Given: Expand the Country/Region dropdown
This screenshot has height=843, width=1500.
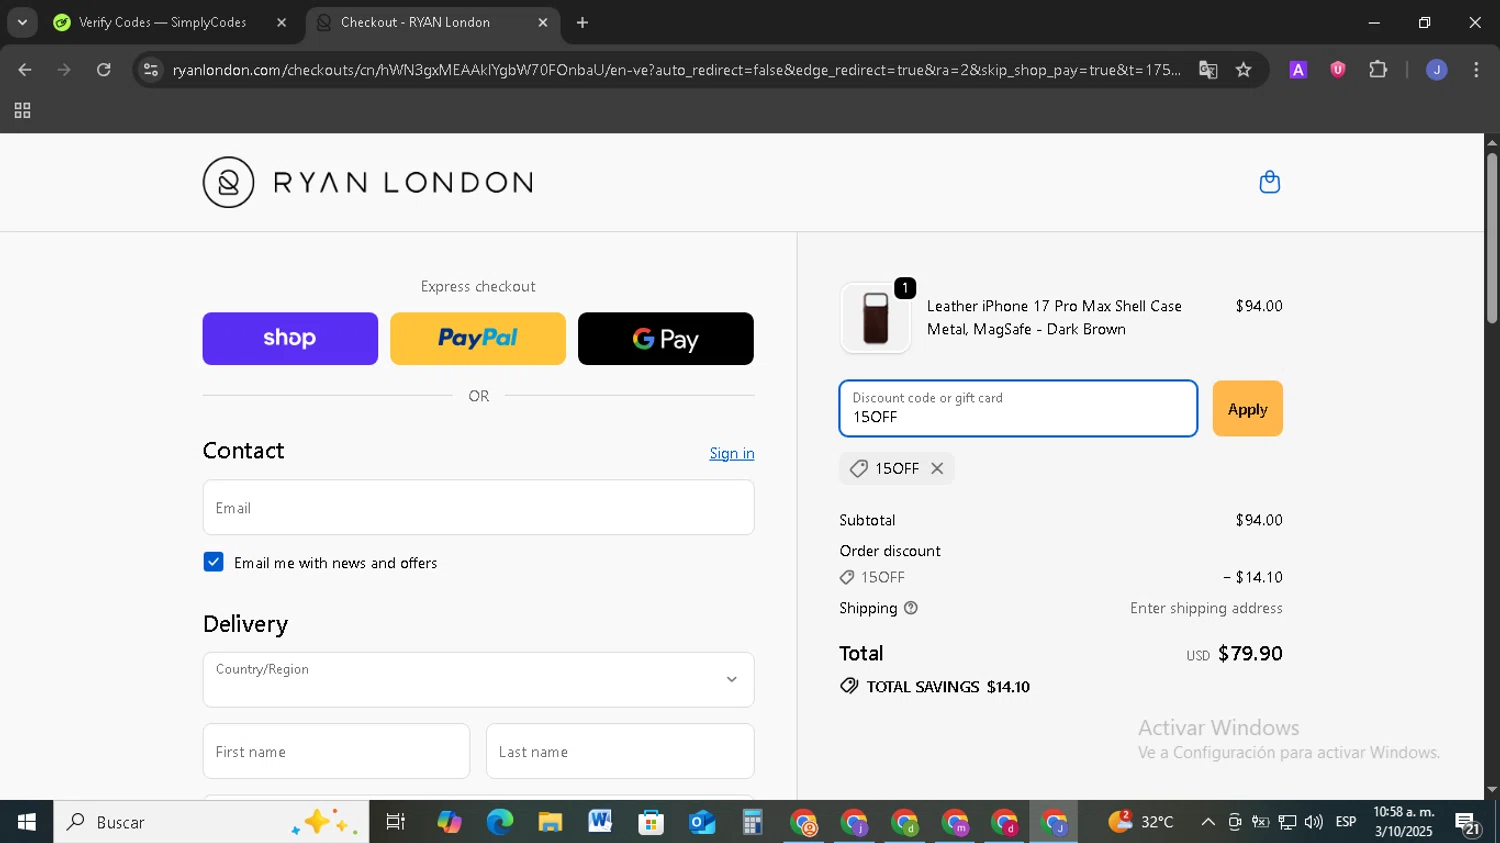Looking at the screenshot, I should click(478, 680).
